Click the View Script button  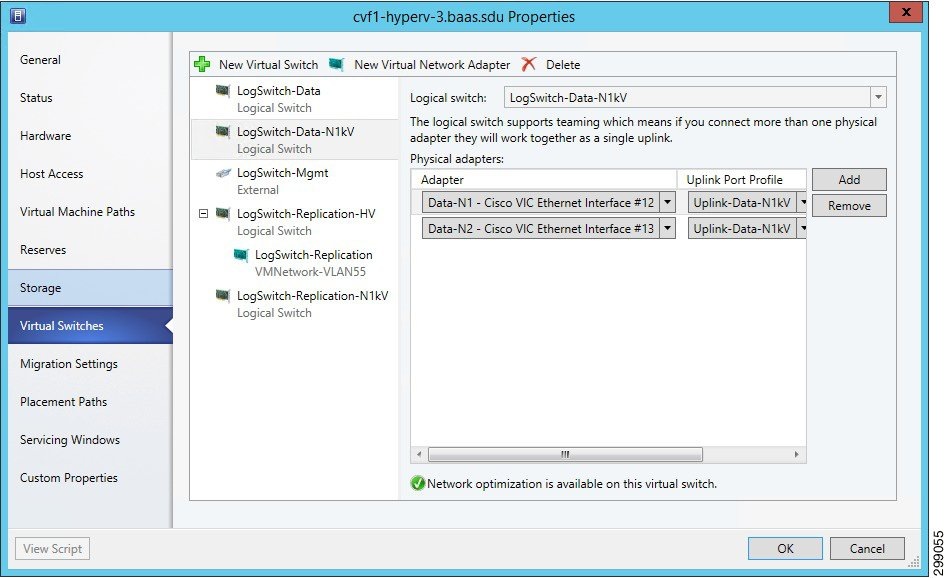click(x=52, y=548)
